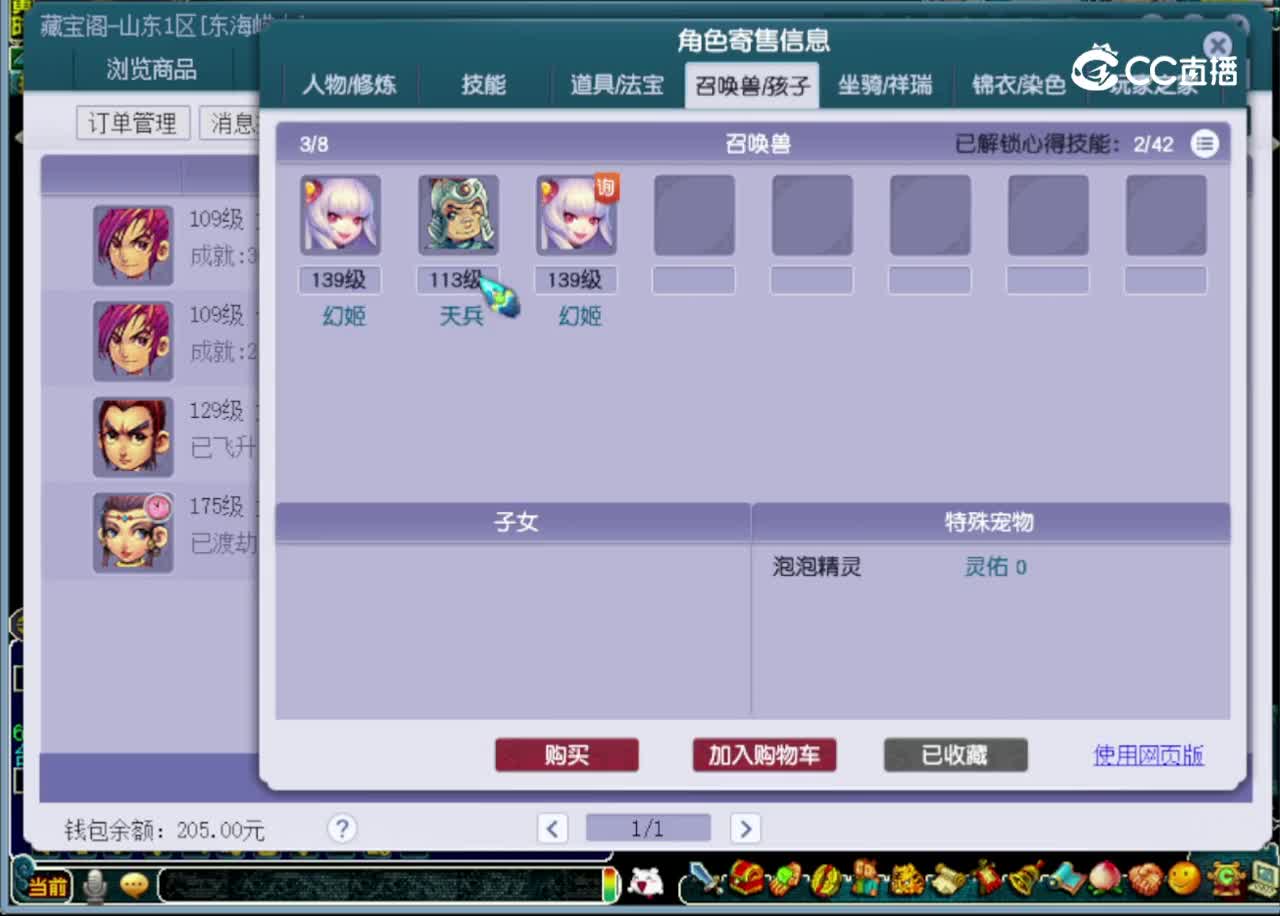
Task: Click the microphone icon near the bottom left
Action: (x=96, y=885)
